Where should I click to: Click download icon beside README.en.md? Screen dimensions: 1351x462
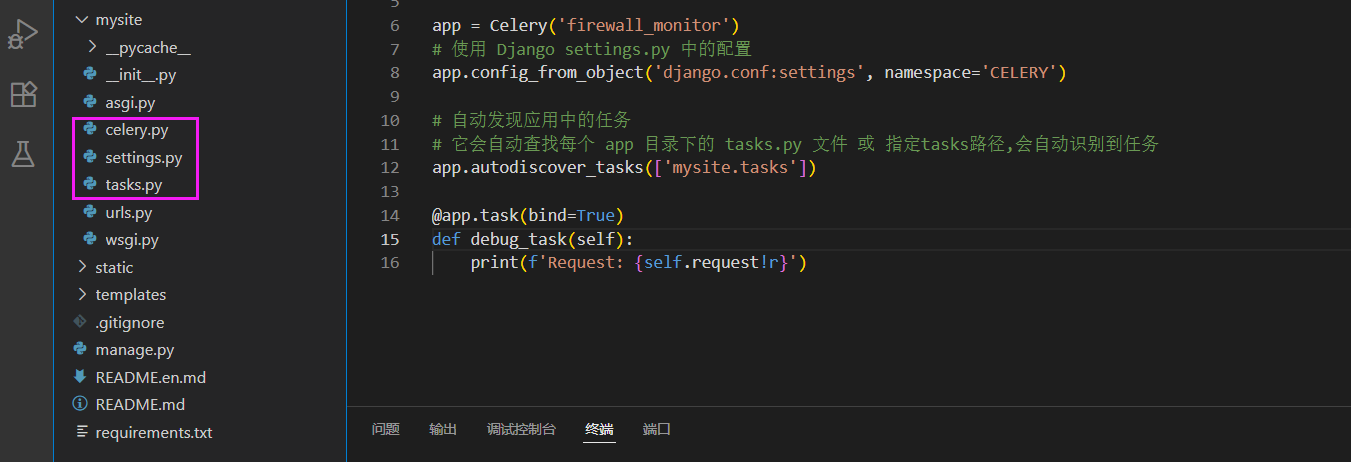coord(80,377)
